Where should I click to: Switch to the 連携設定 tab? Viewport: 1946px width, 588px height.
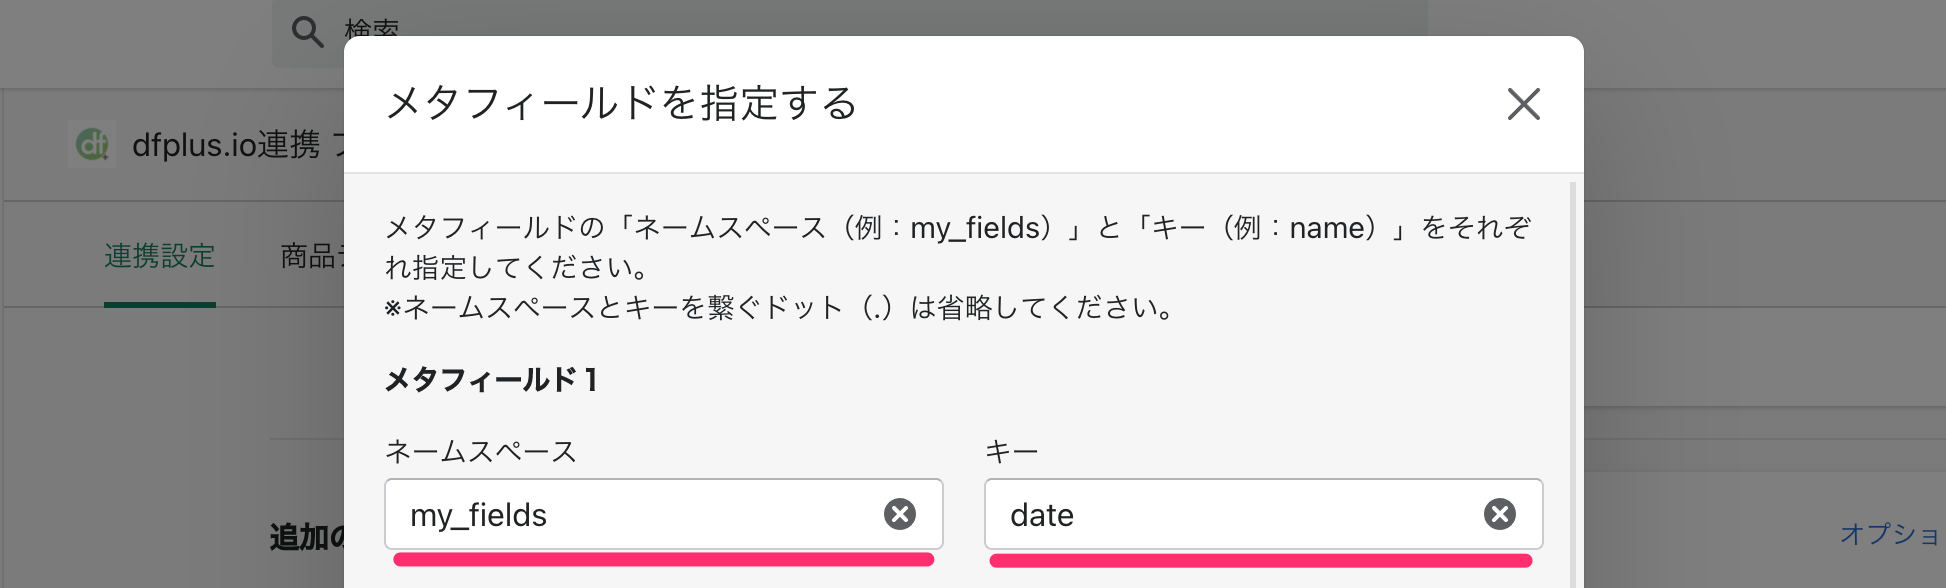click(x=160, y=256)
